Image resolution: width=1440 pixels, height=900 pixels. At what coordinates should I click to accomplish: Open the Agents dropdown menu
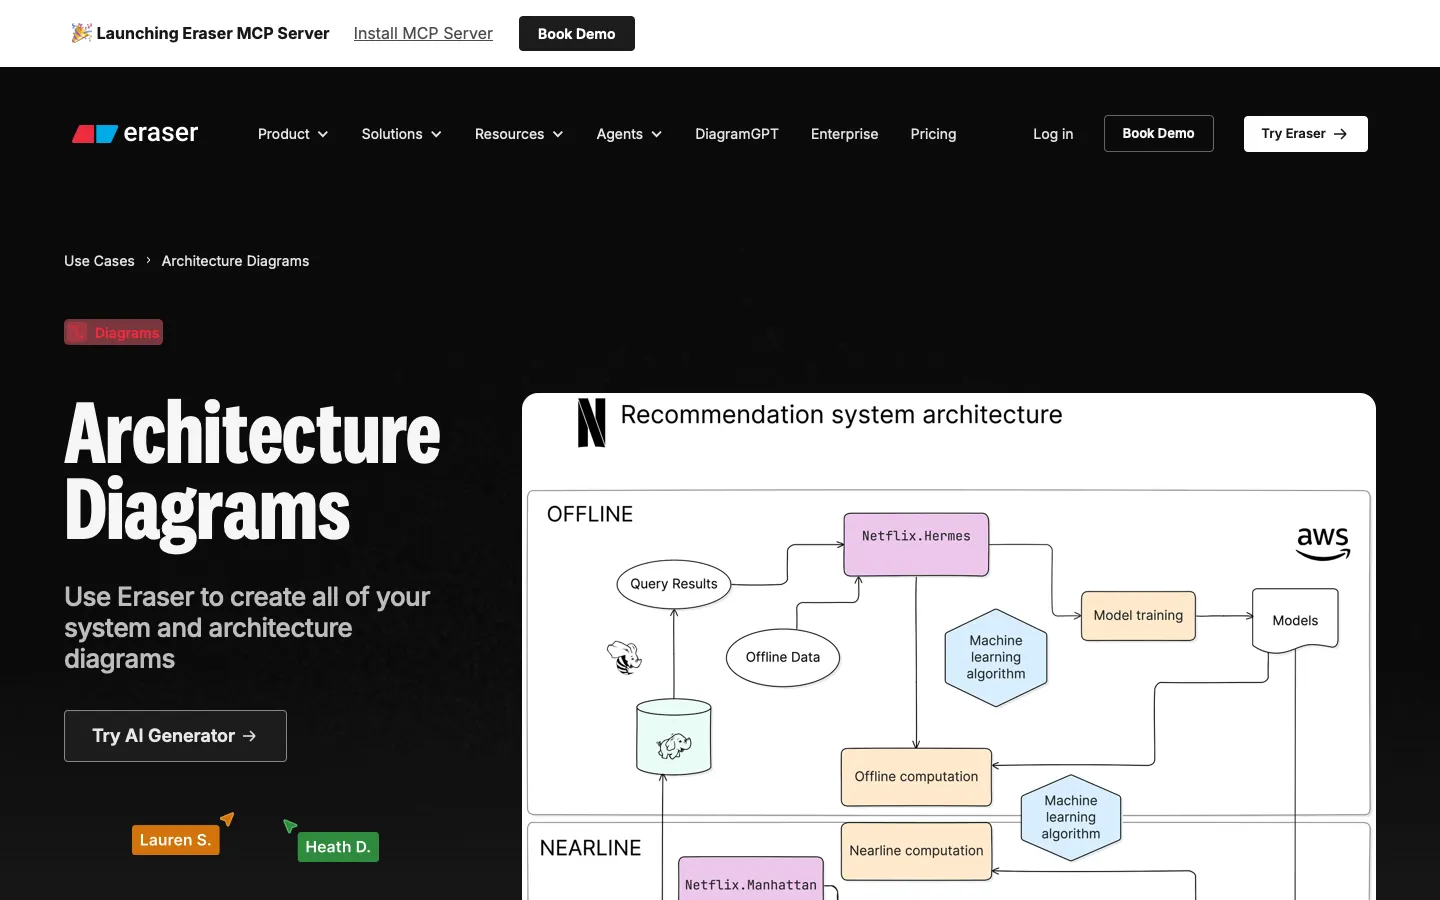pyautogui.click(x=629, y=134)
